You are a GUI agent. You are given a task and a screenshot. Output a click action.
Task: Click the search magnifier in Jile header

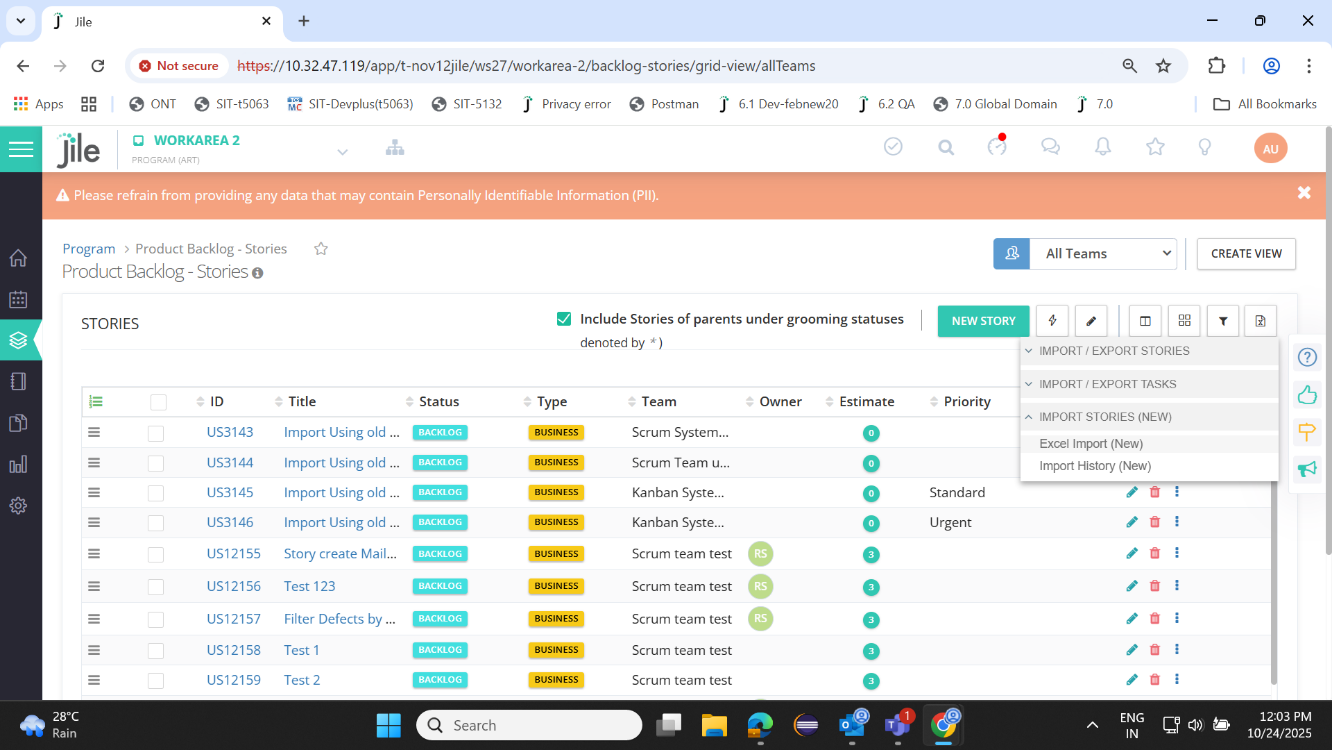(946, 147)
